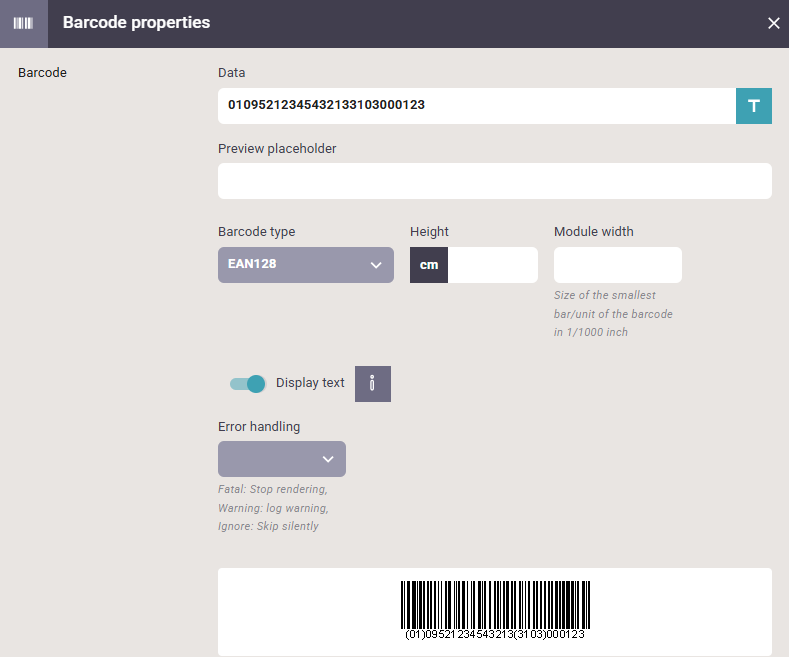Click the T text button beside Data
The image size is (789, 657).
pyautogui.click(x=753, y=106)
